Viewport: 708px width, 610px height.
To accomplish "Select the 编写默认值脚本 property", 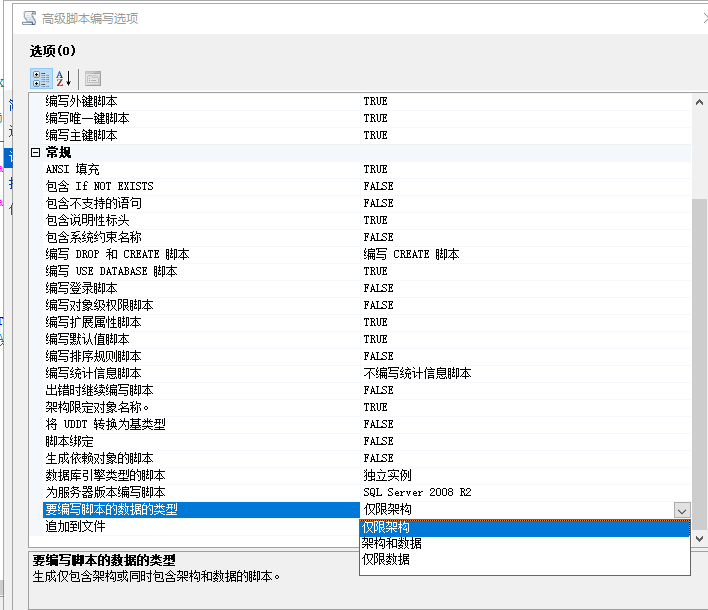I will tap(202, 340).
